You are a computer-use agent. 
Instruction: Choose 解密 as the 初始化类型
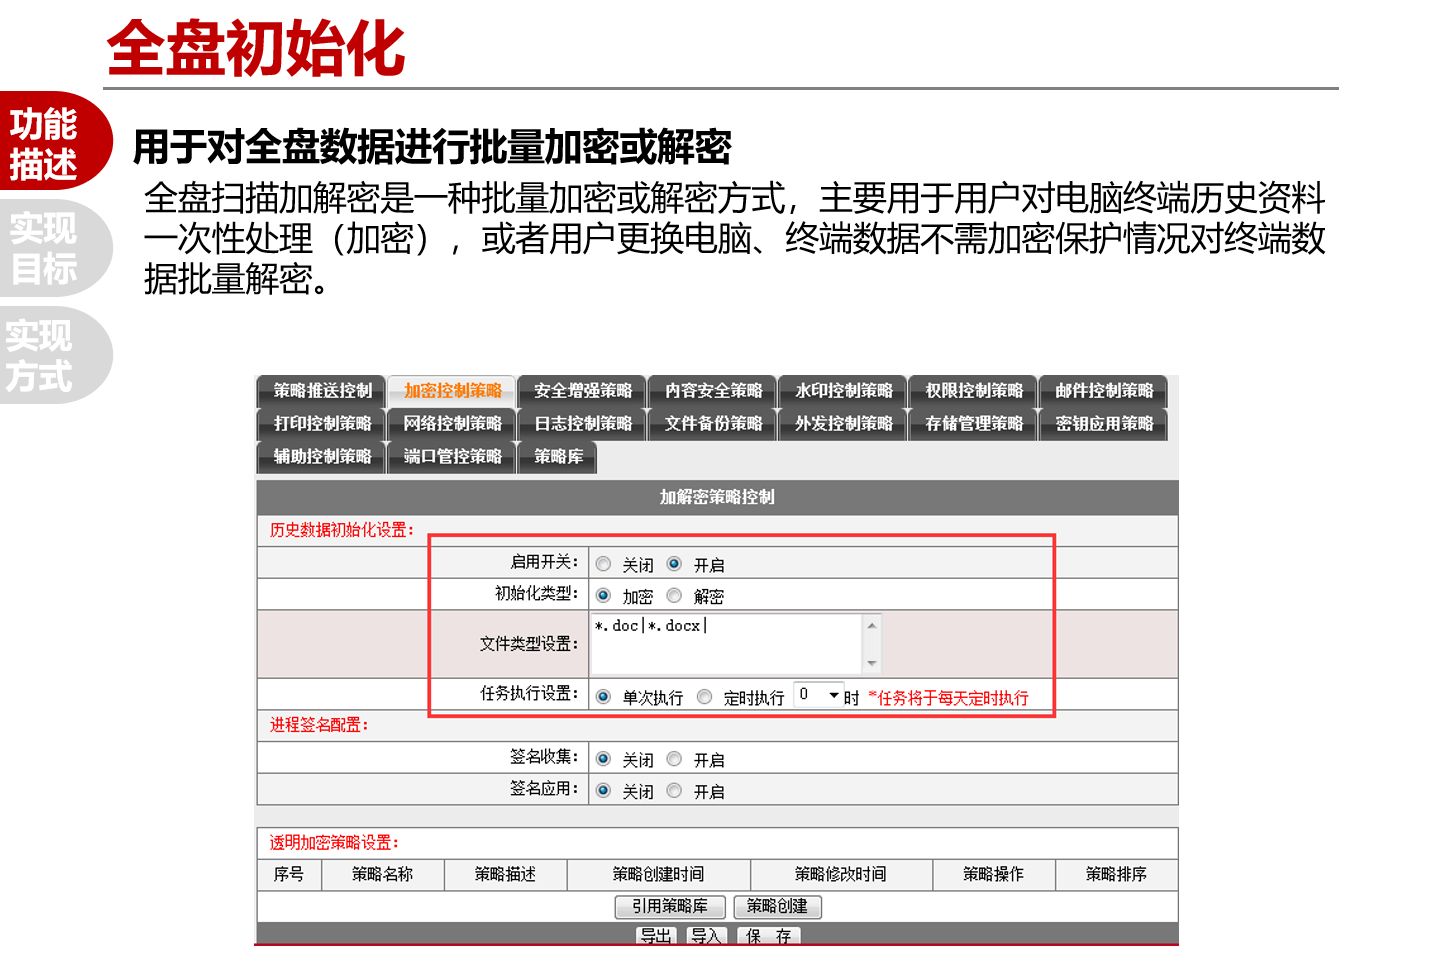tap(674, 596)
